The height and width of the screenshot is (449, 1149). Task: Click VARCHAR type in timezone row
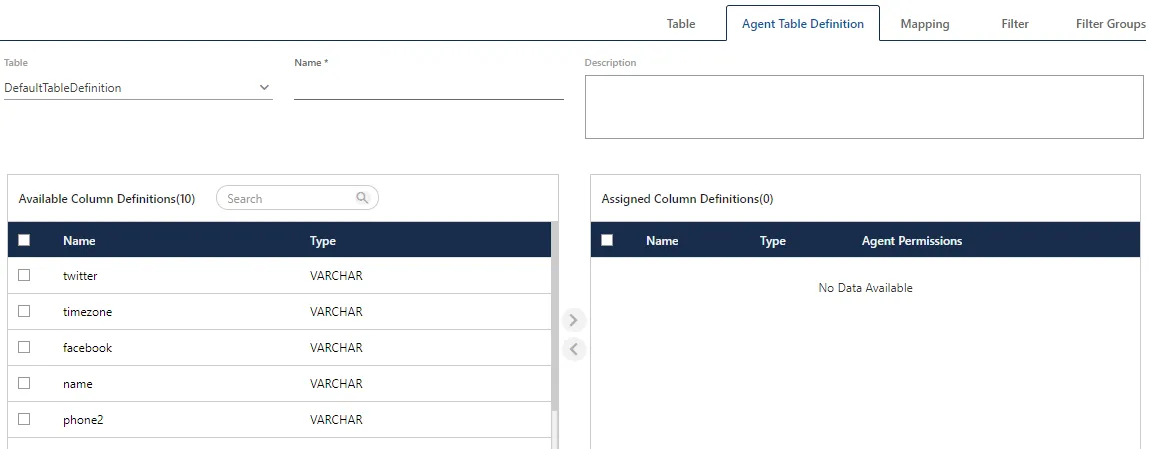tap(336, 311)
